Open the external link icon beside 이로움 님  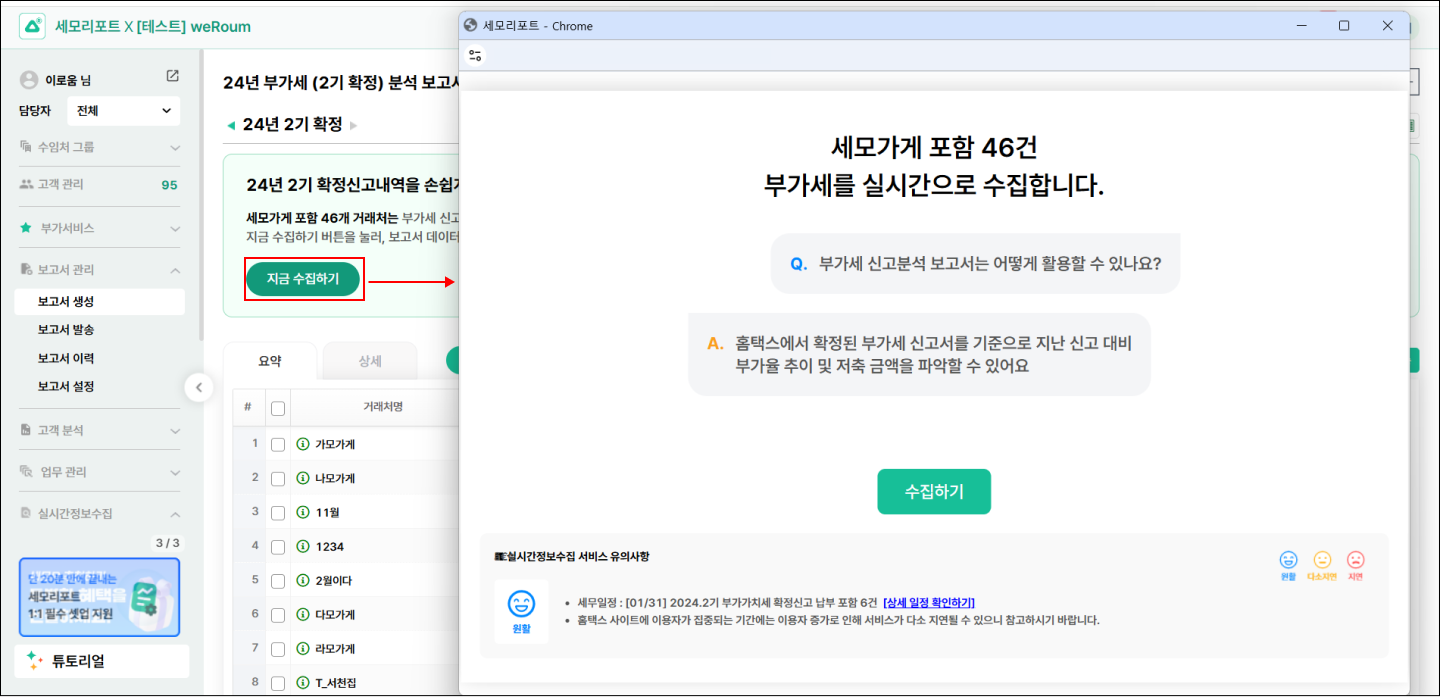(172, 77)
